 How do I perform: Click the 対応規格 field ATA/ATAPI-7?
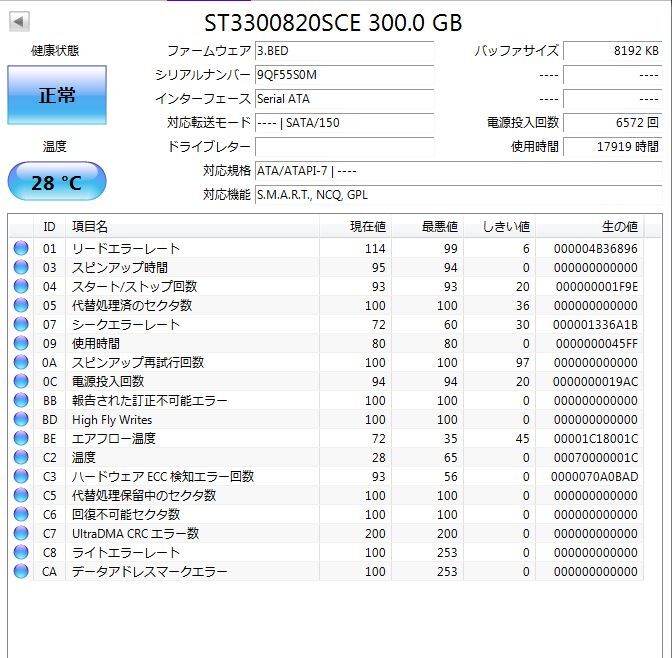[458, 171]
